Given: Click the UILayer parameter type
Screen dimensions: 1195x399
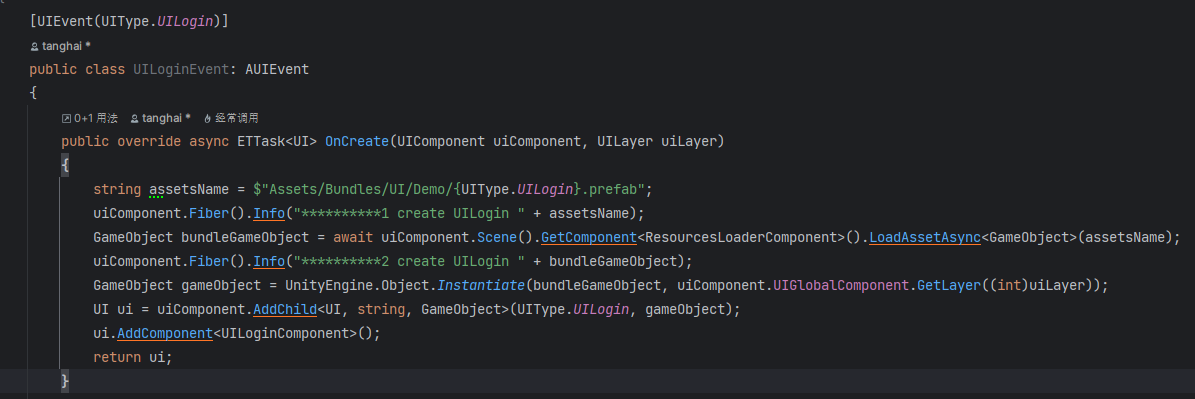Looking at the screenshot, I should (x=624, y=142).
